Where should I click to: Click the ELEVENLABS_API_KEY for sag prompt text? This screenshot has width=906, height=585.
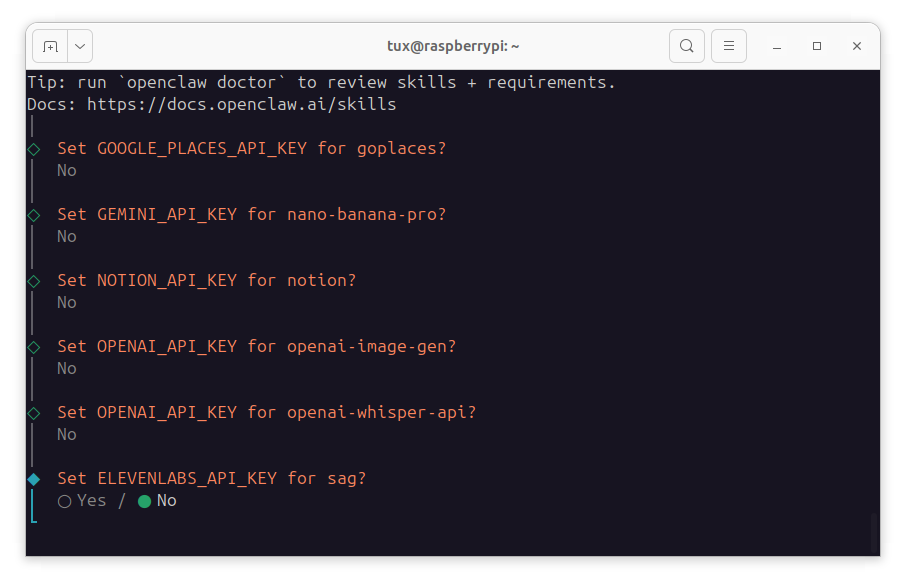click(211, 479)
